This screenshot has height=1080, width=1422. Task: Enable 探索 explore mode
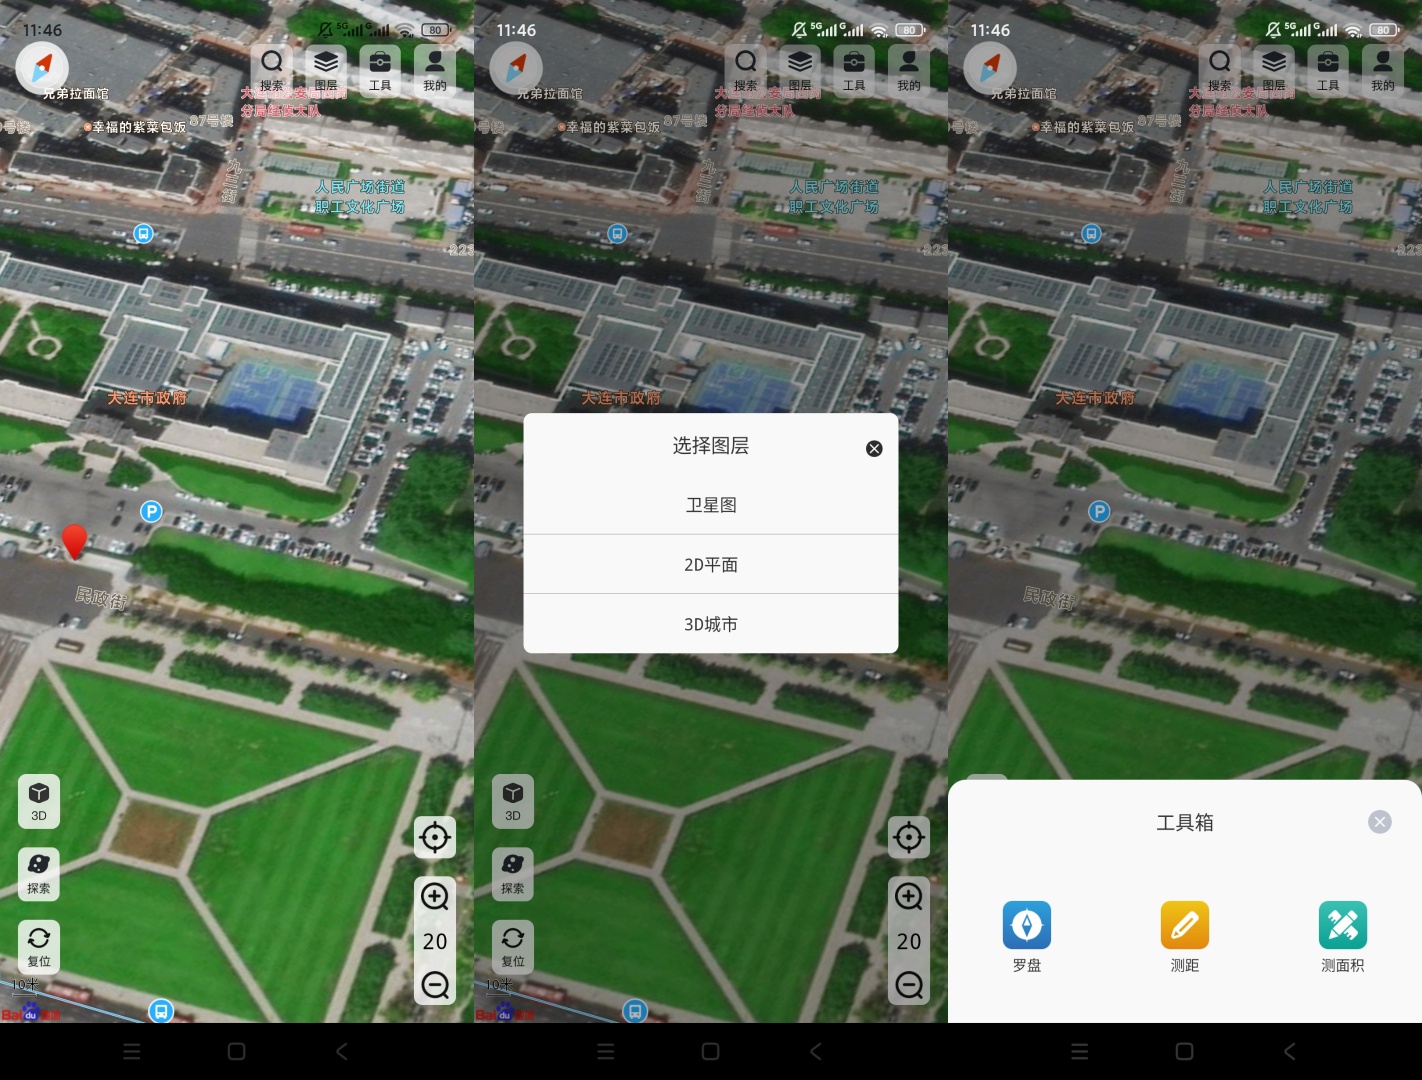coord(38,873)
